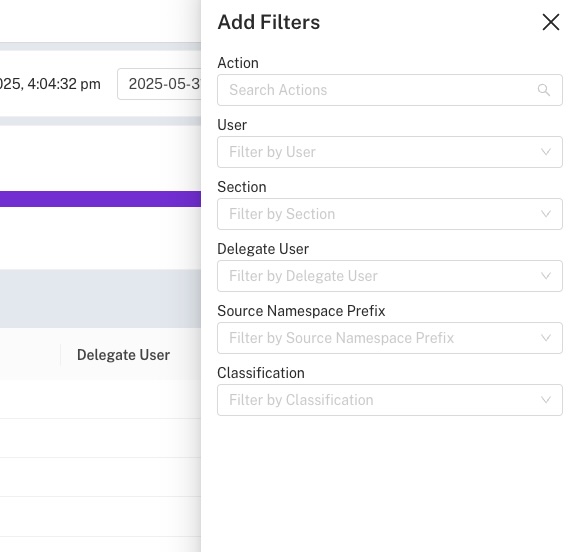578x552 pixels.
Task: Click the chevron in the Section filter
Action: (x=546, y=214)
